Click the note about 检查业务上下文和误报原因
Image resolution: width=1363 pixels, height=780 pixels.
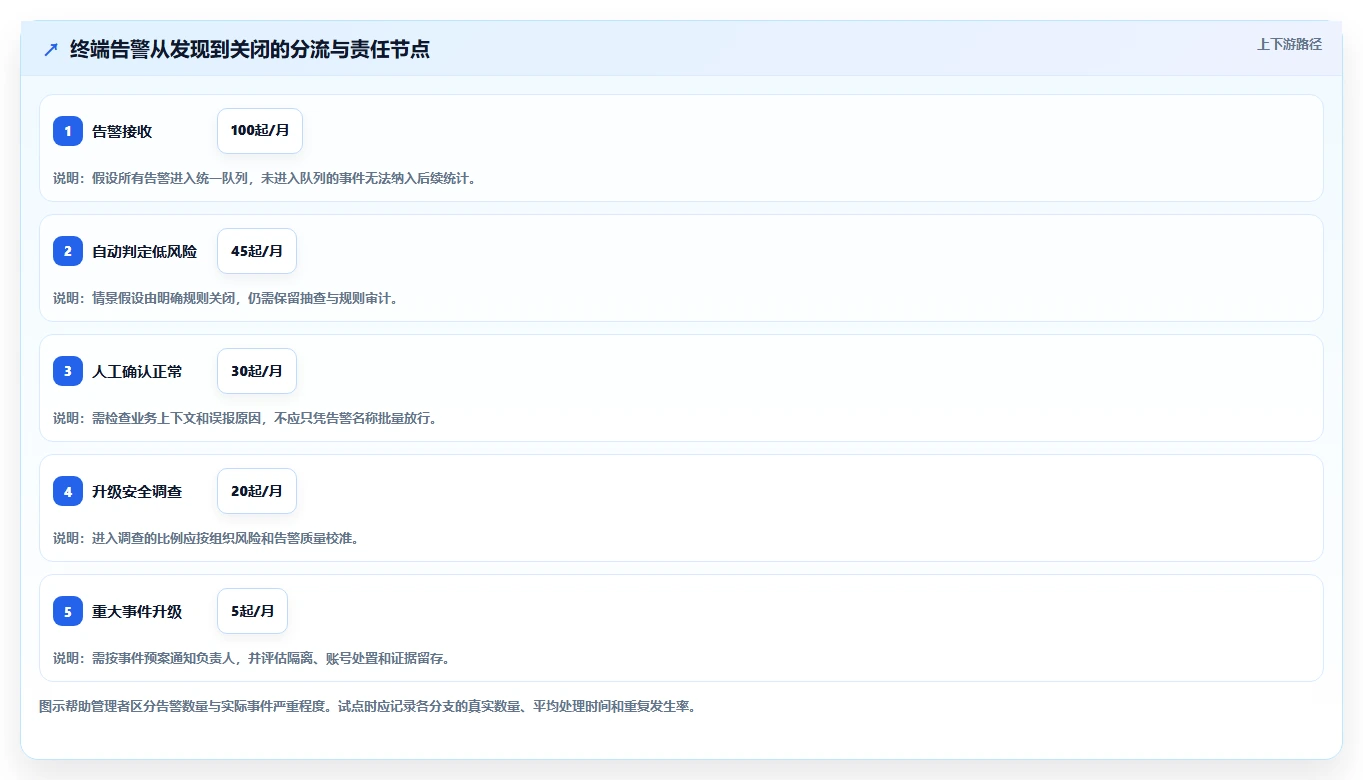(x=245, y=418)
